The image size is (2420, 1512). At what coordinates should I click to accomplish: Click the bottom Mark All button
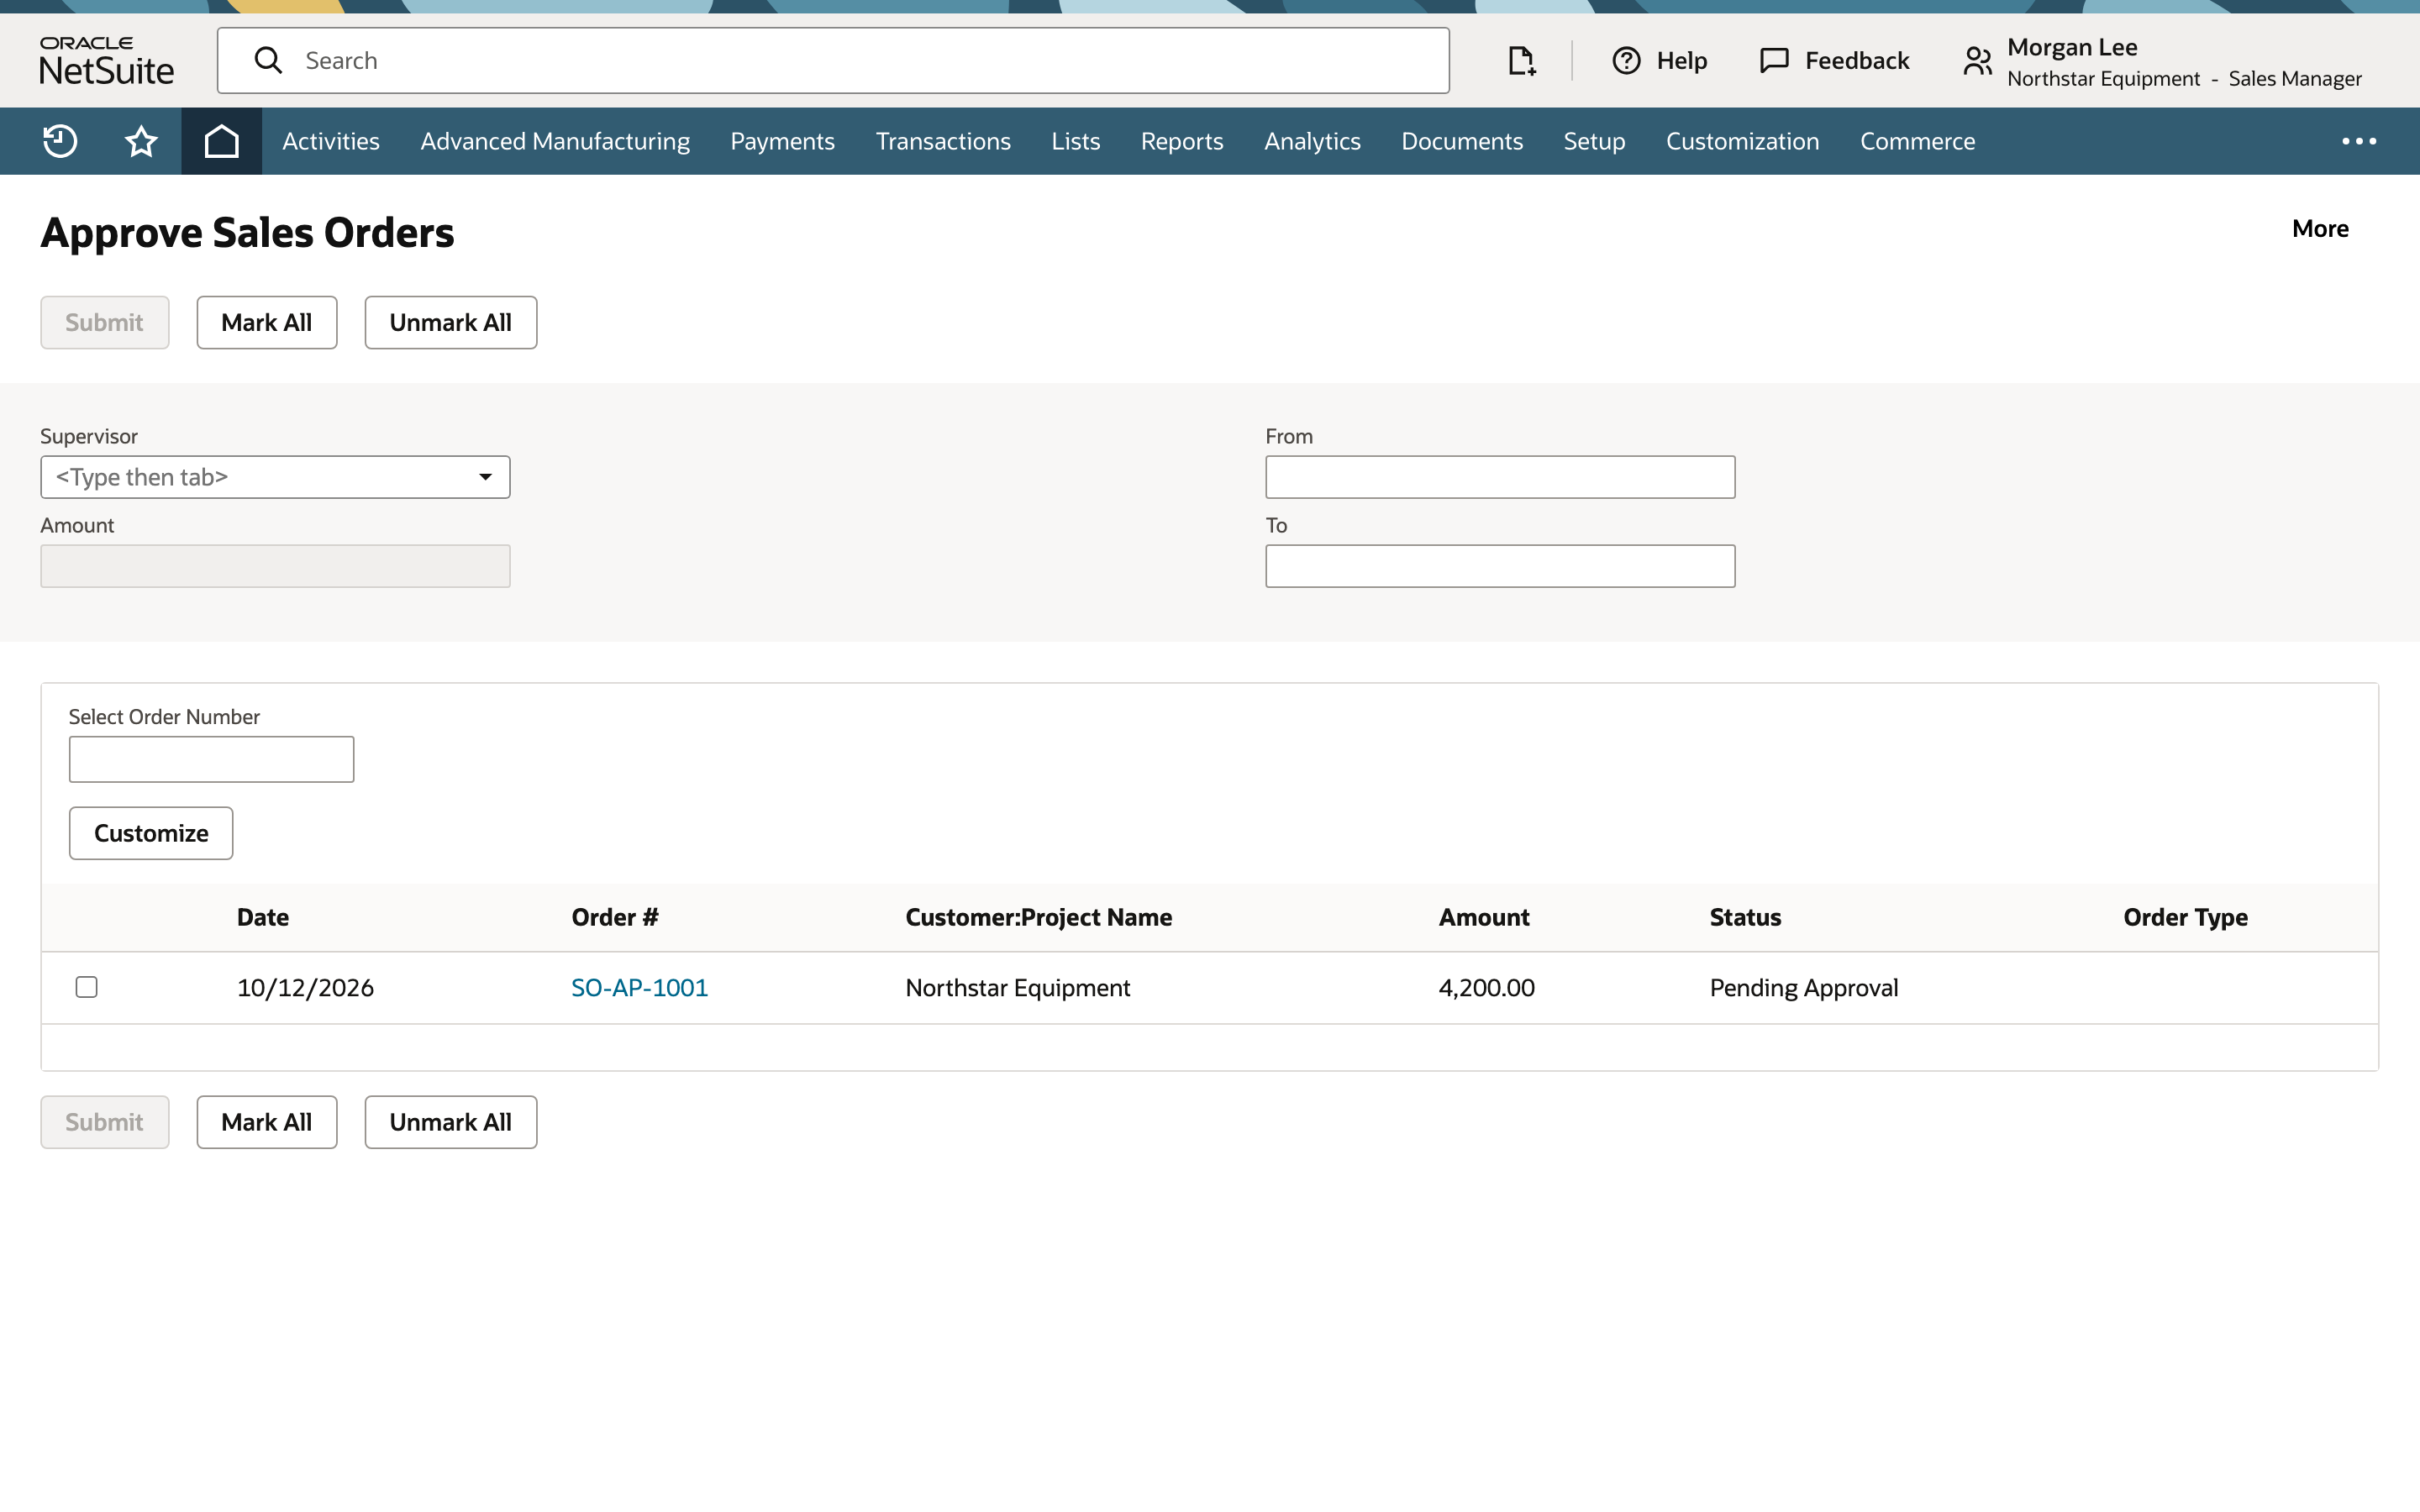(267, 1122)
